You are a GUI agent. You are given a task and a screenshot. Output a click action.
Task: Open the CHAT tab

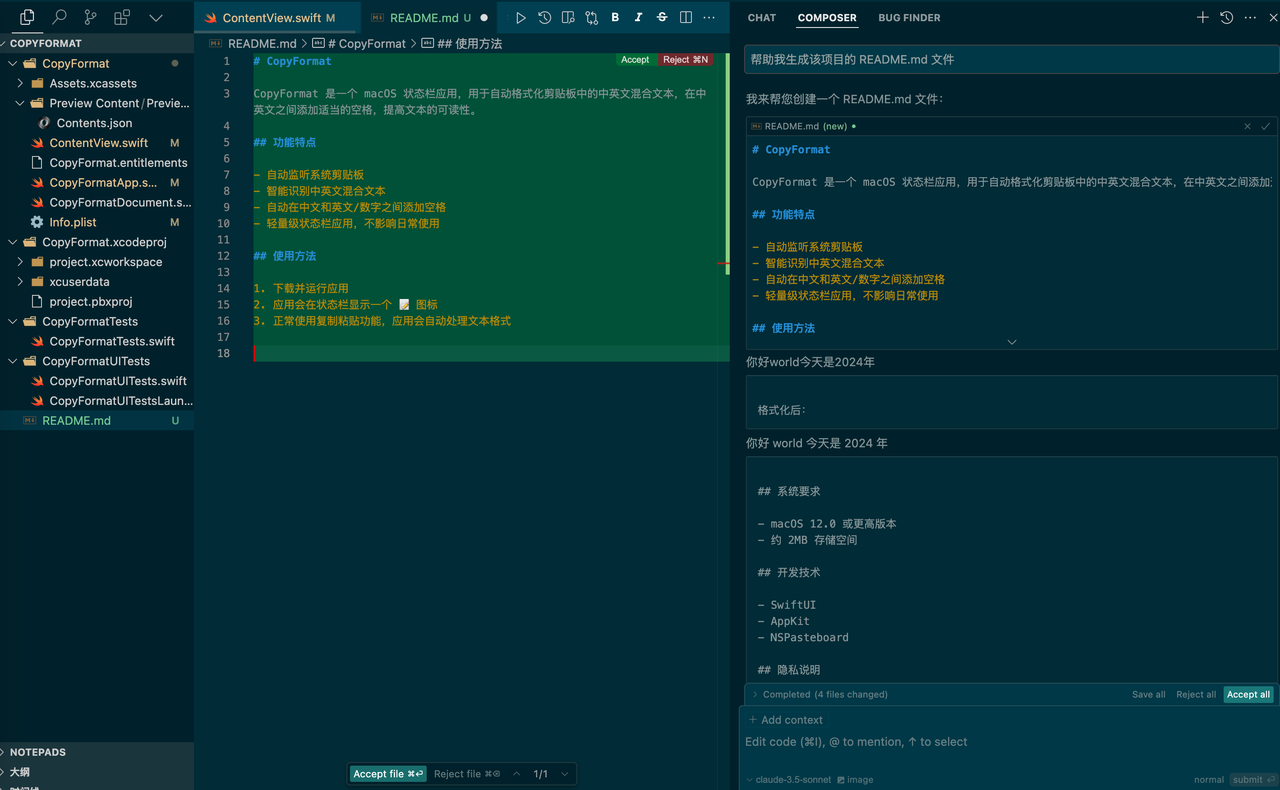point(762,18)
